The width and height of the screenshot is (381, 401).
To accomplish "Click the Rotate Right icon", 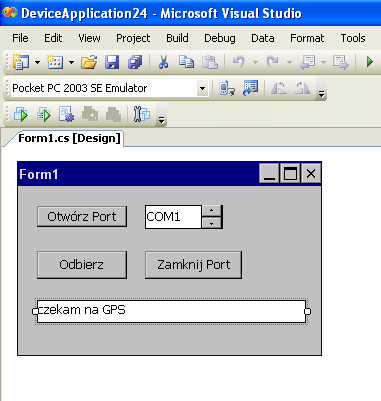I will click(302, 88).
